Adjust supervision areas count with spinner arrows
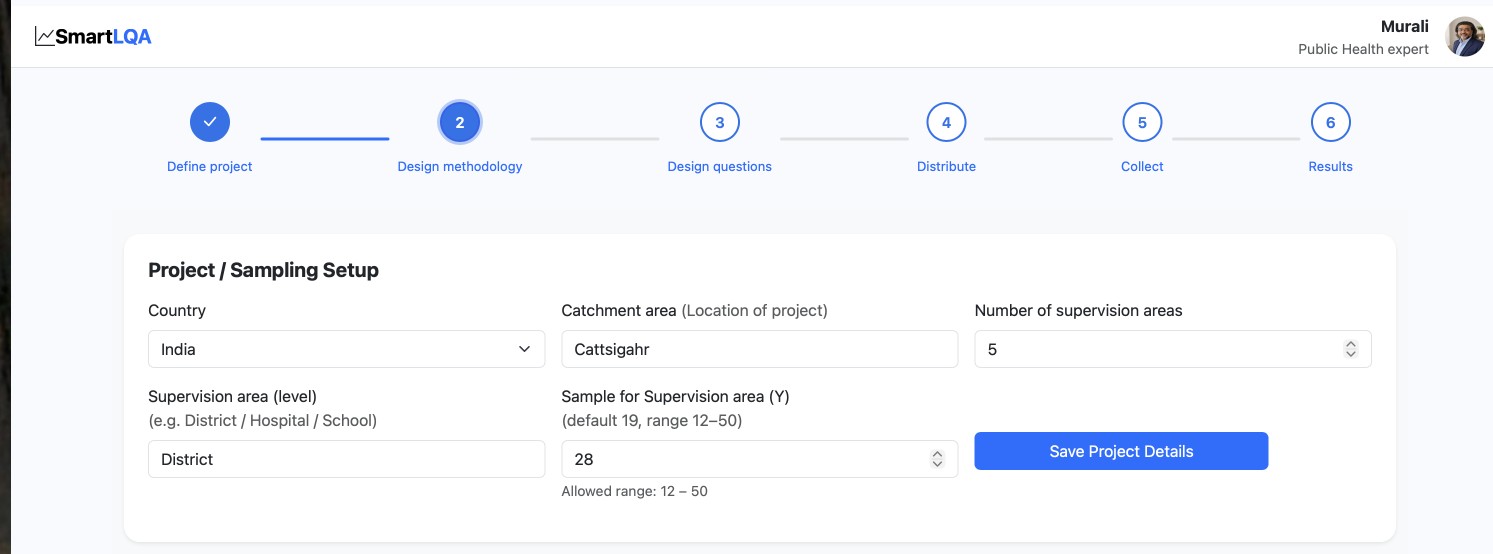Image resolution: width=1493 pixels, height=554 pixels. pos(1351,349)
